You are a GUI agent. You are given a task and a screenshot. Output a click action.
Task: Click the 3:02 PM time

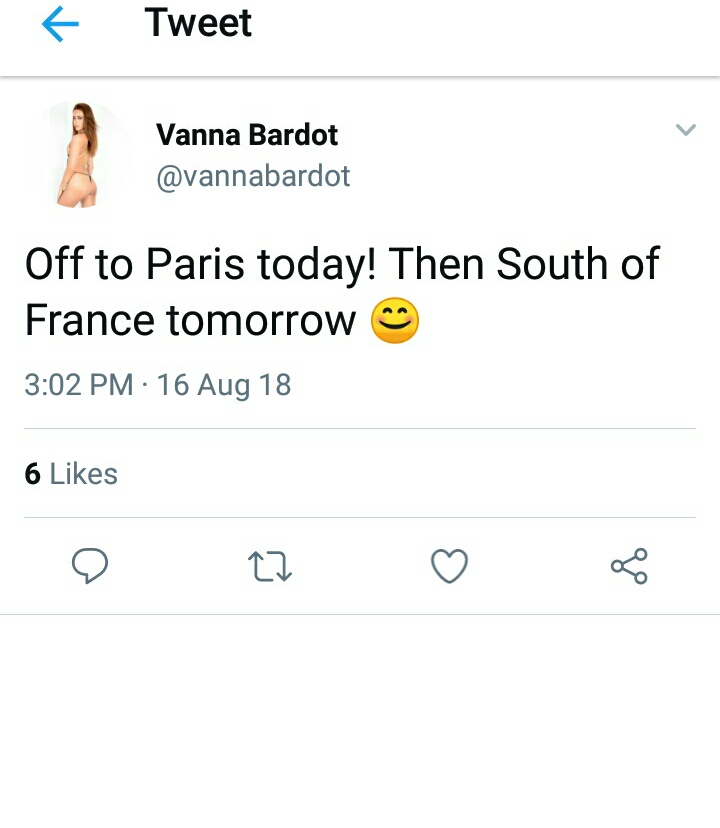79,385
